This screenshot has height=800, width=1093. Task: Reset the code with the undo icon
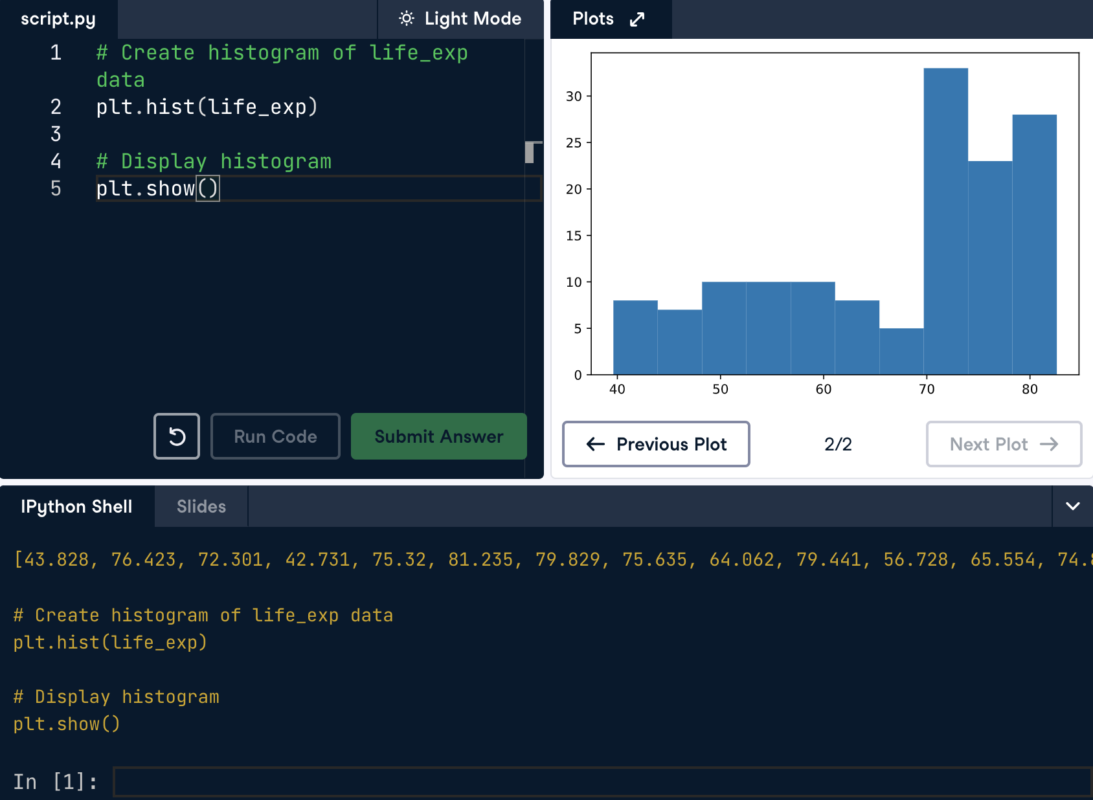(x=177, y=437)
